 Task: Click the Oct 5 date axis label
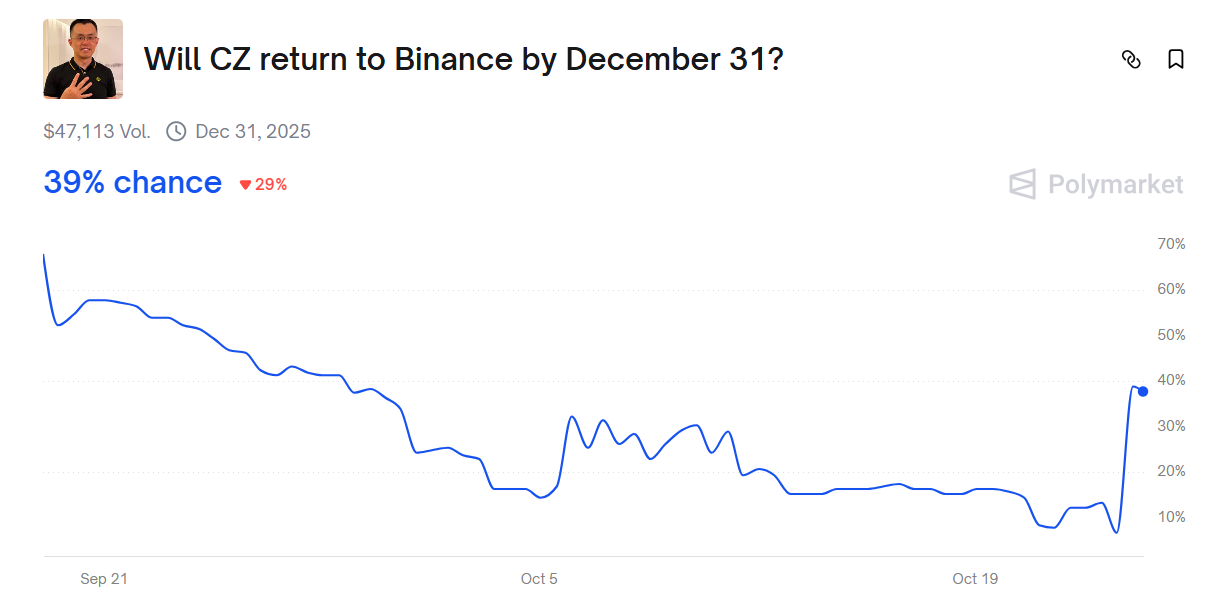tap(539, 579)
